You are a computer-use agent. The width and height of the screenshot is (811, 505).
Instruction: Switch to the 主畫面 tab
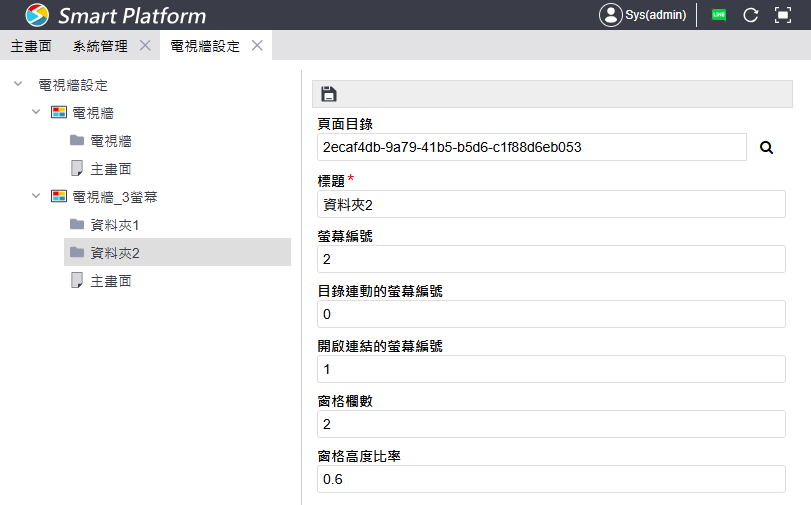click(30, 46)
